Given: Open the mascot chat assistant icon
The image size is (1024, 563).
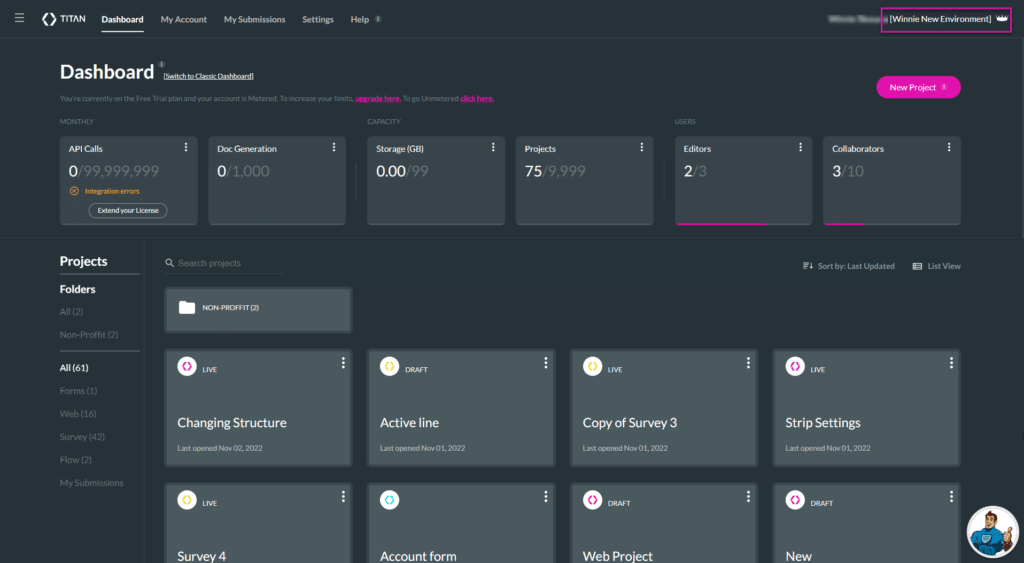Looking at the screenshot, I should coord(991,529).
